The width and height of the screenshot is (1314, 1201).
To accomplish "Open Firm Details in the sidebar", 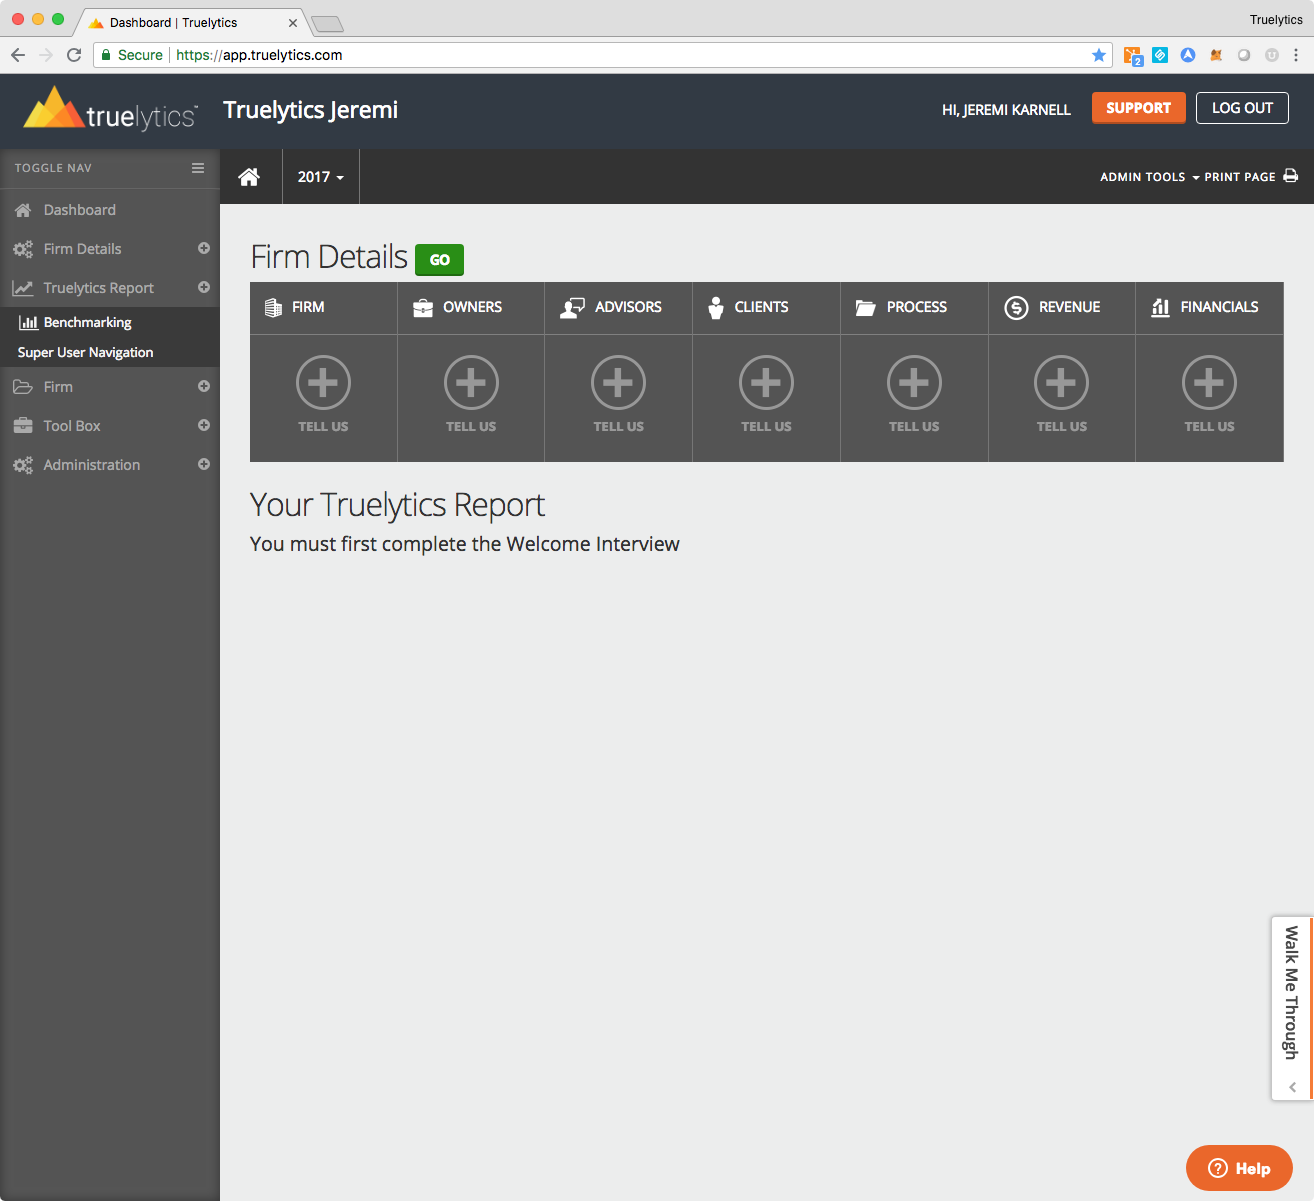I will click(82, 249).
